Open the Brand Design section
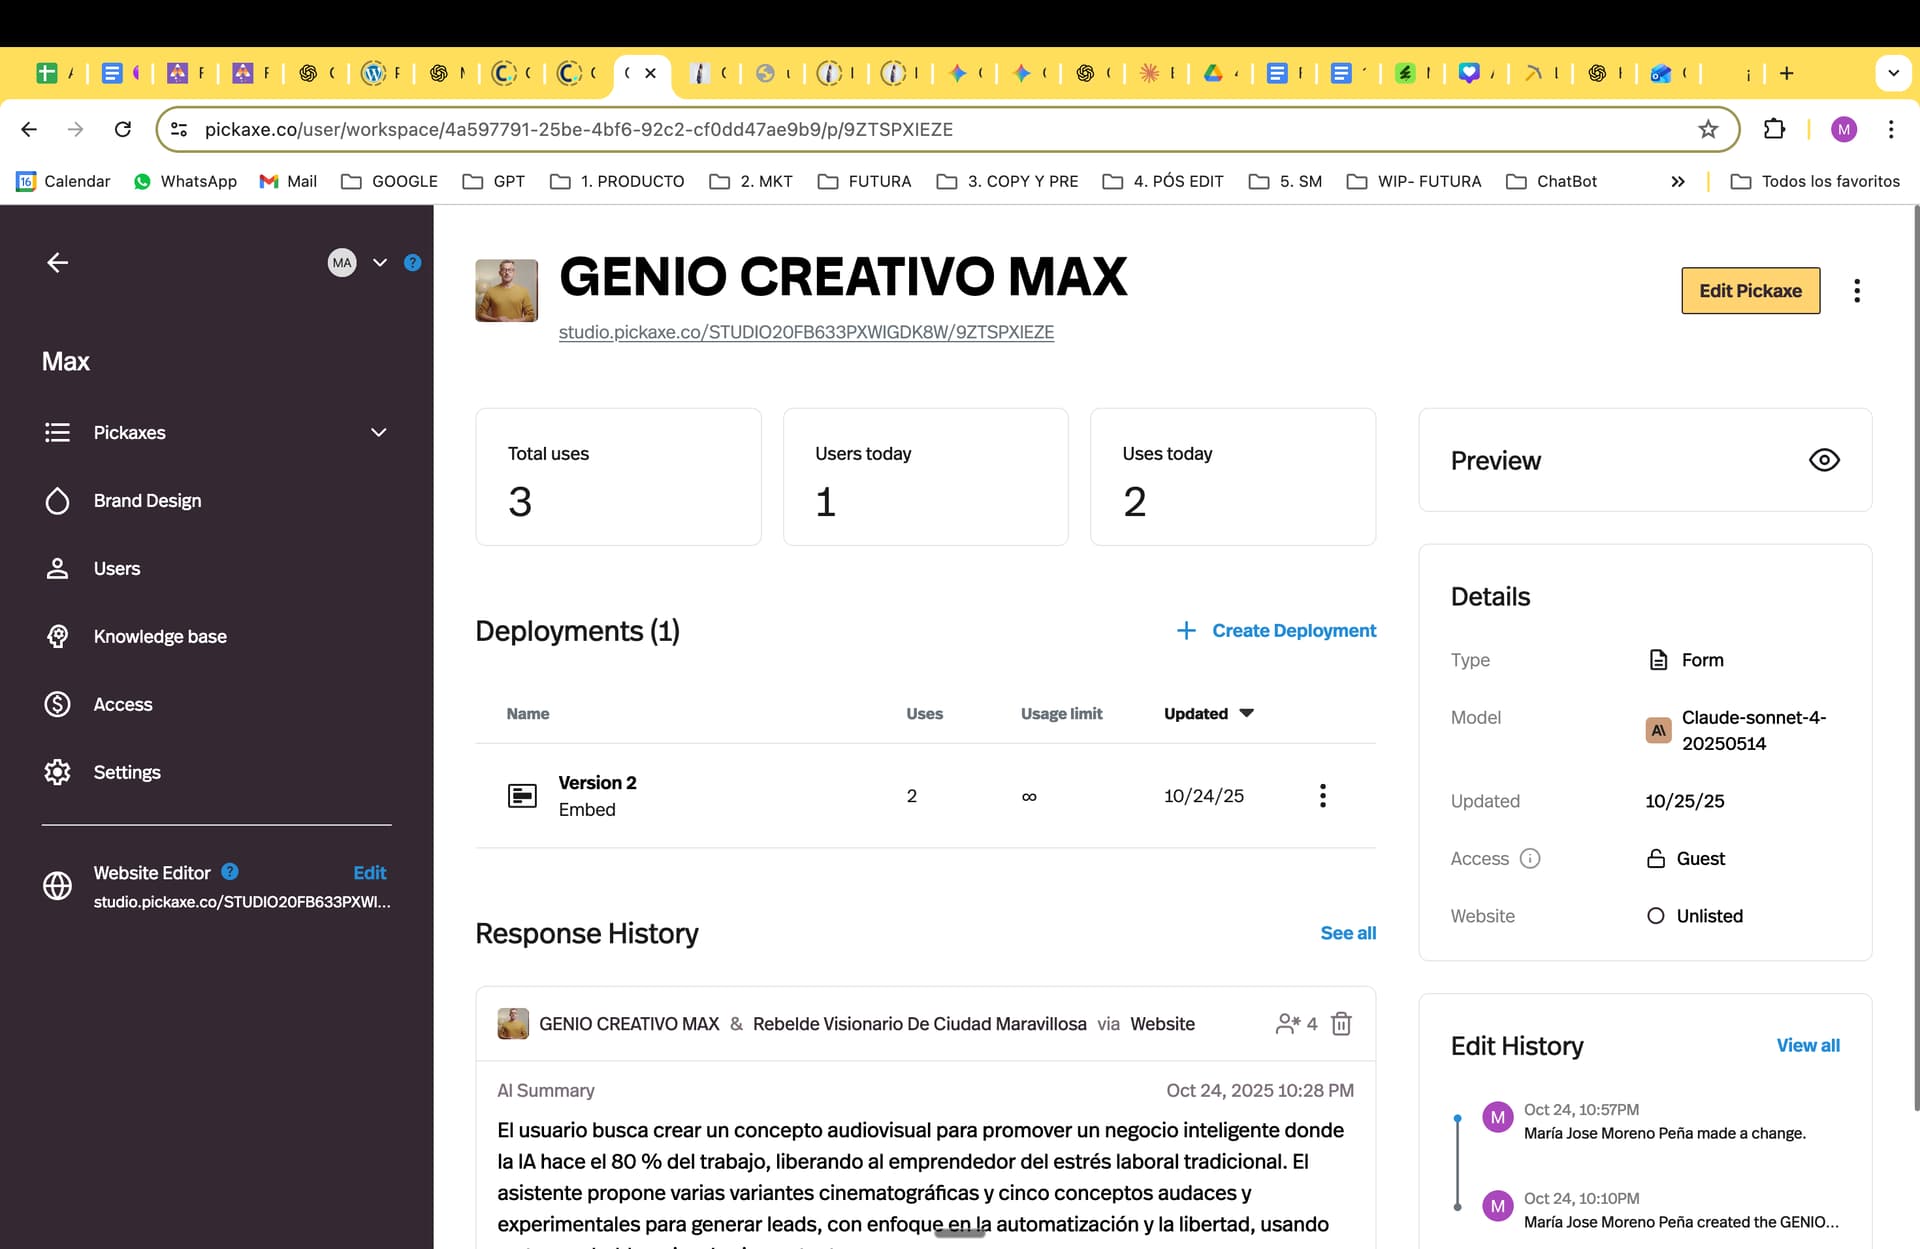 coord(147,500)
